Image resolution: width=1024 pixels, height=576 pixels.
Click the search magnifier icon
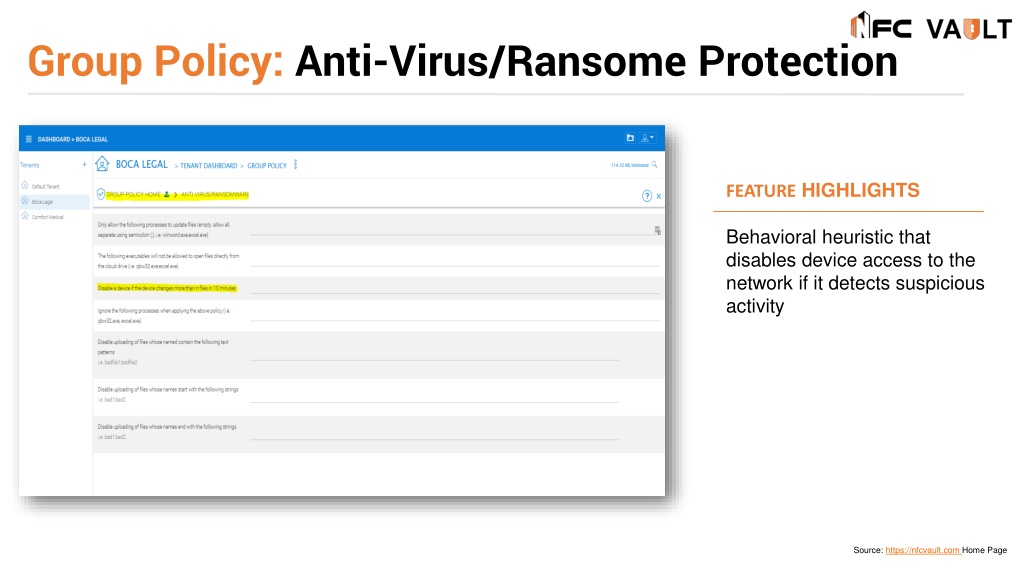[x=654, y=165]
